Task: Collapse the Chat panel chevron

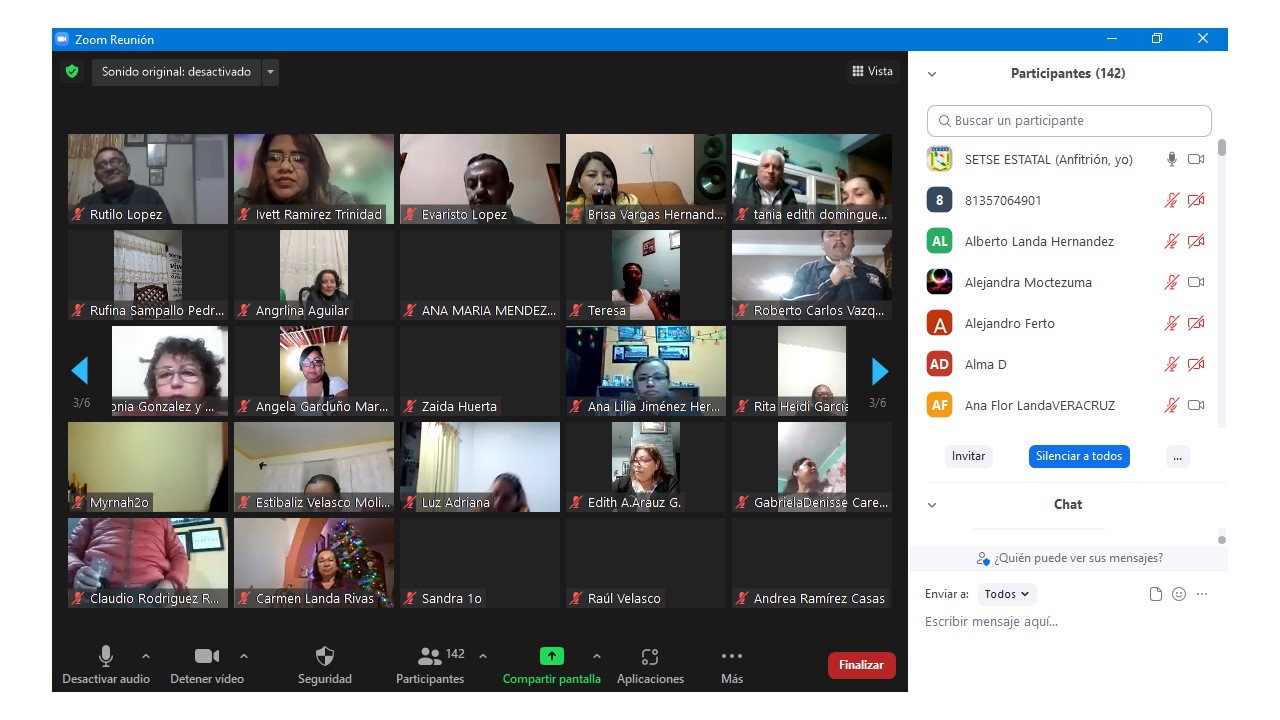Action: pos(932,505)
